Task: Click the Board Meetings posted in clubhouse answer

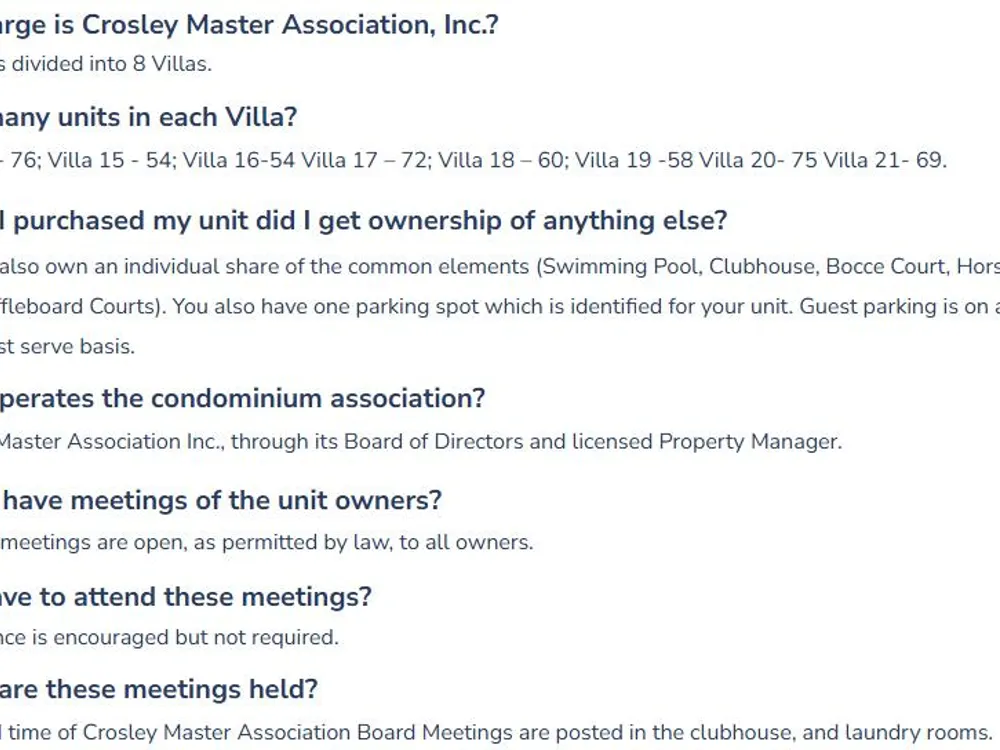Action: click(496, 732)
